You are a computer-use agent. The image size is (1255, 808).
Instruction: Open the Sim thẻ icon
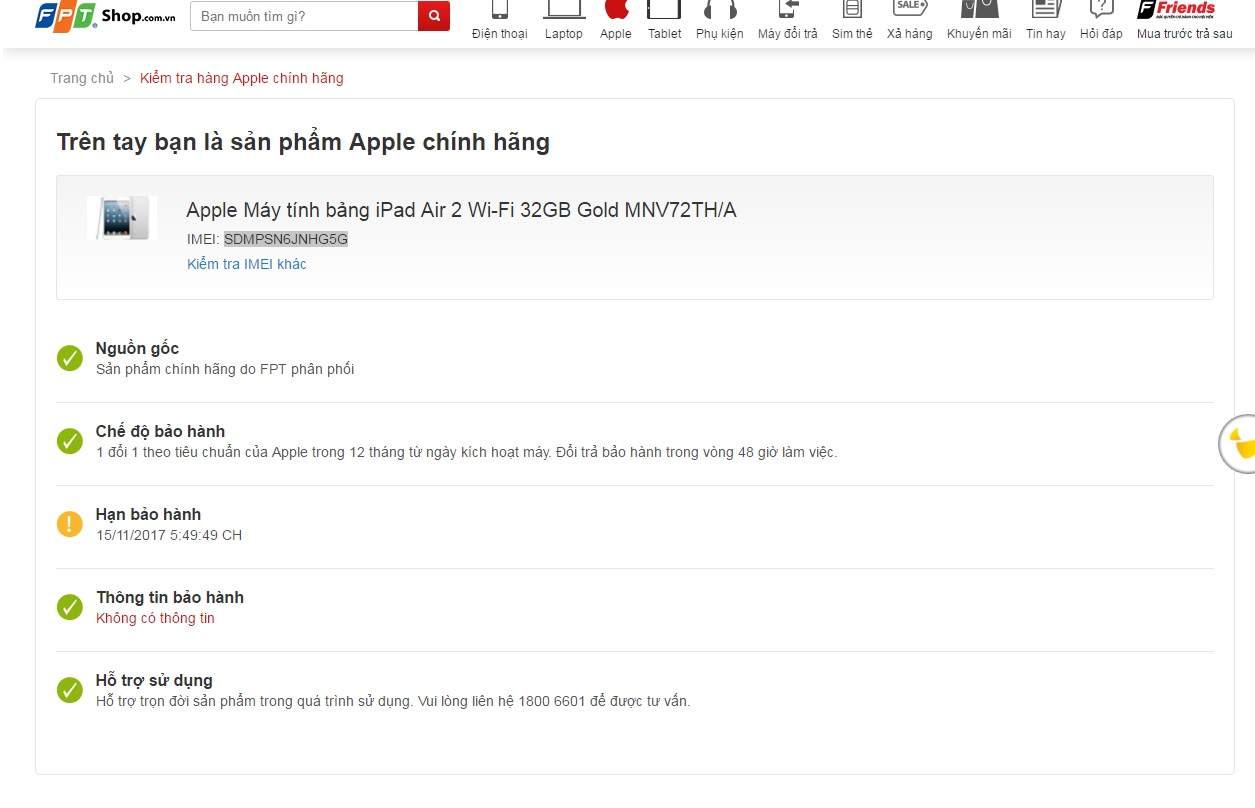[852, 9]
